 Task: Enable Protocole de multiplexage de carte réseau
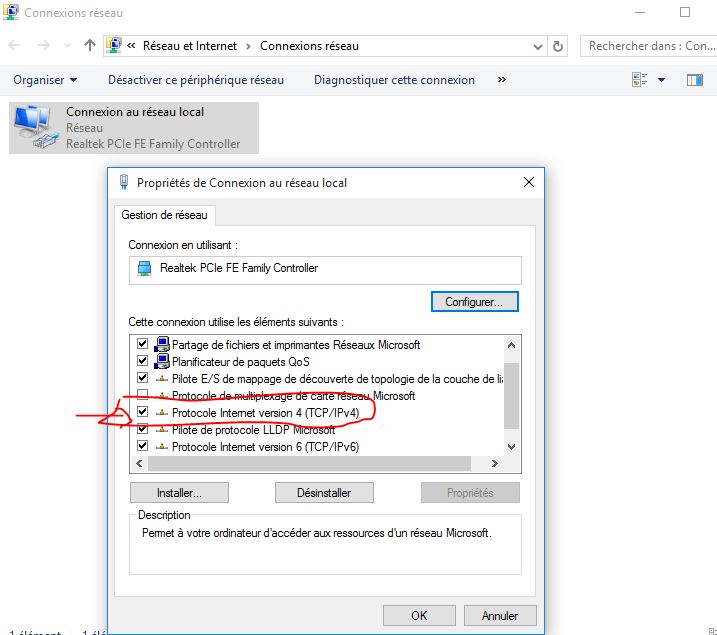tap(142, 395)
